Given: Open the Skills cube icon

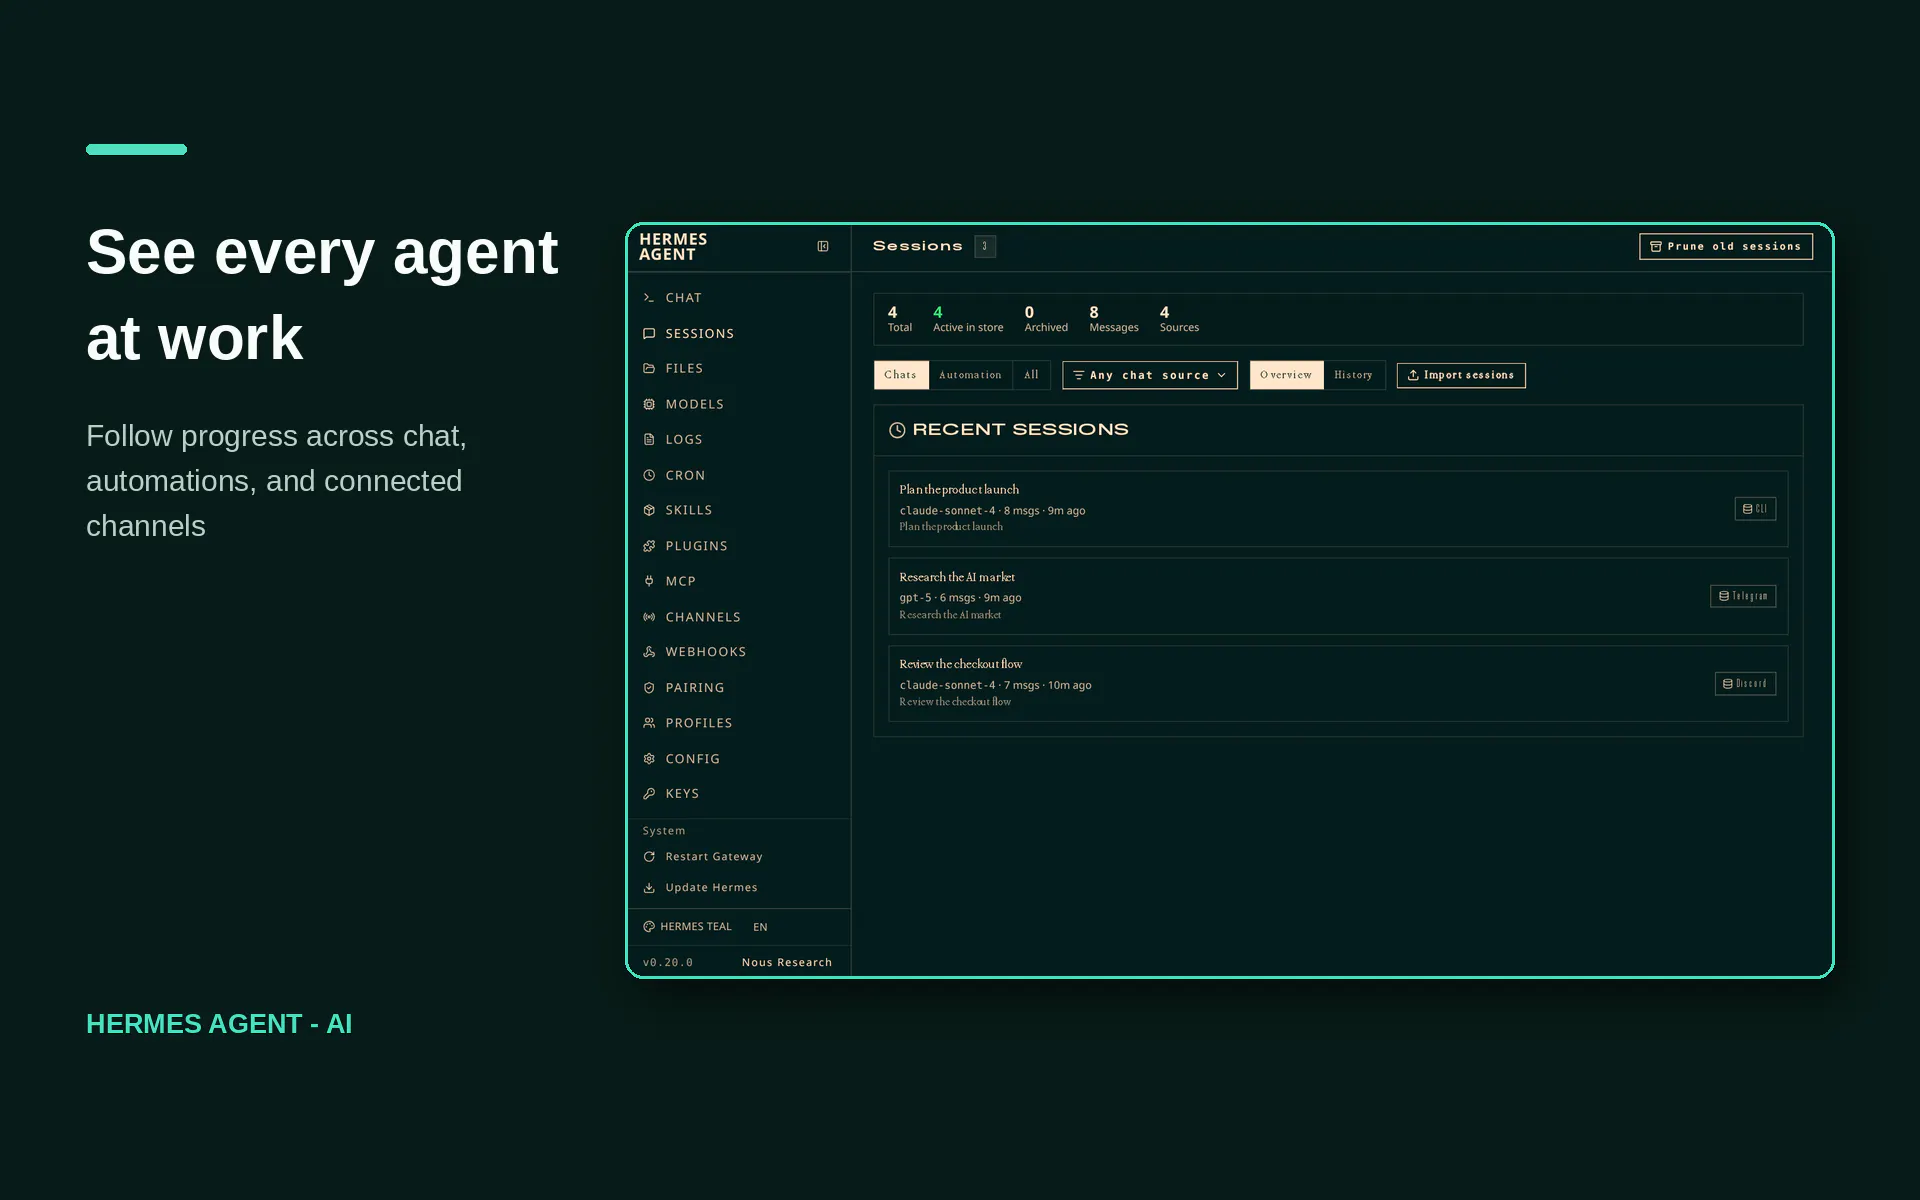Looking at the screenshot, I should (649, 510).
